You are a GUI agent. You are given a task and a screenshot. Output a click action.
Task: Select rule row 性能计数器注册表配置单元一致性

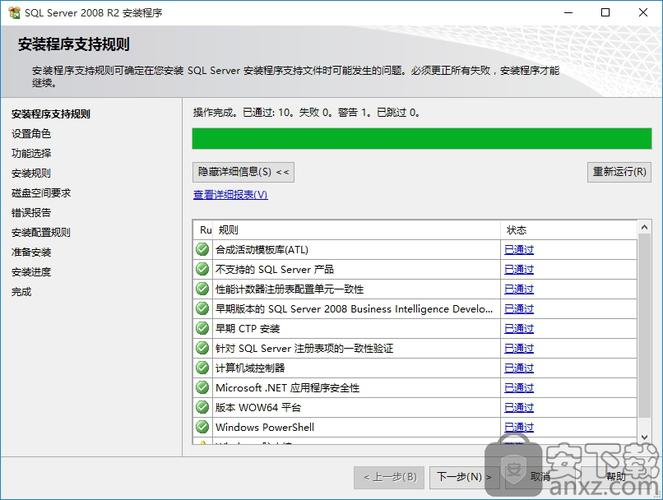(x=415, y=289)
